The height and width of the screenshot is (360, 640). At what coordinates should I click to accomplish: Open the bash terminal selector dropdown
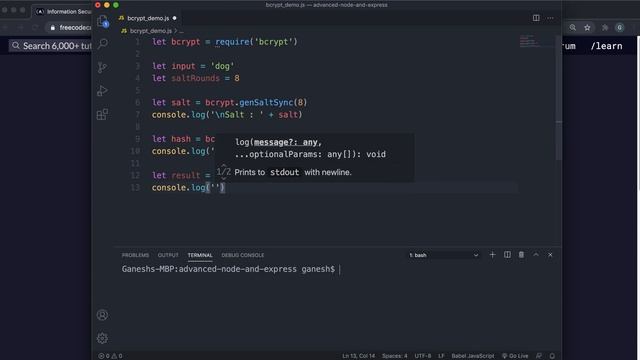[x=443, y=255]
